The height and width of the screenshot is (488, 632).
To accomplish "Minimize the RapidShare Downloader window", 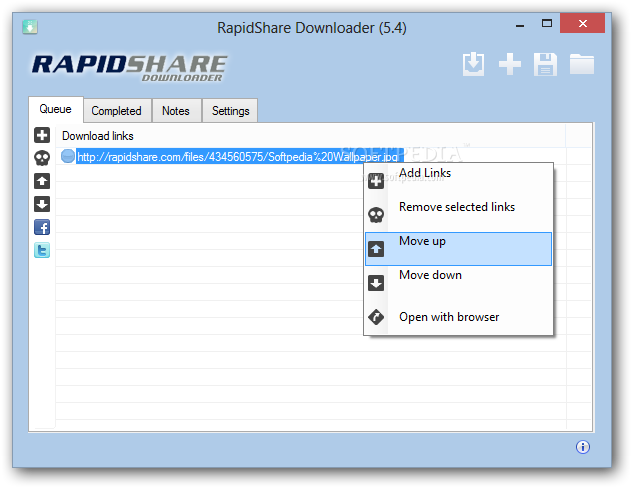I will coord(520,25).
